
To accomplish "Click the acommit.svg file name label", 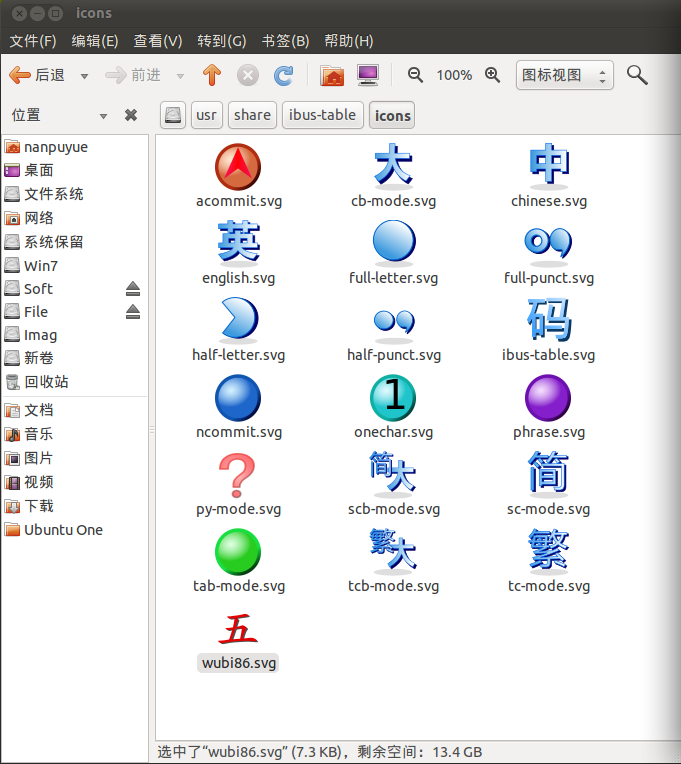I will pyautogui.click(x=239, y=201).
